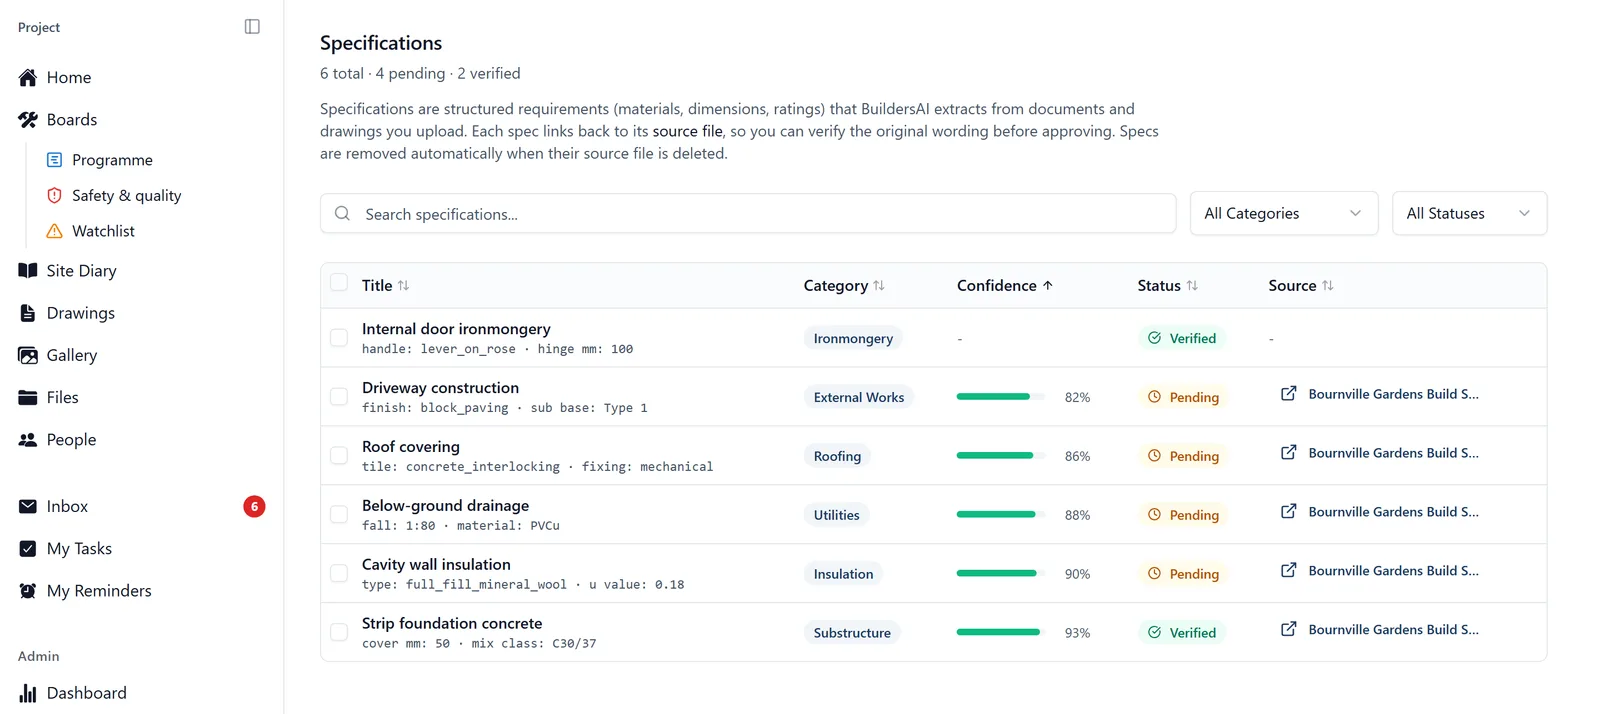1600x714 pixels.
Task: Follow the 'source file' link in description
Action: [x=688, y=131]
